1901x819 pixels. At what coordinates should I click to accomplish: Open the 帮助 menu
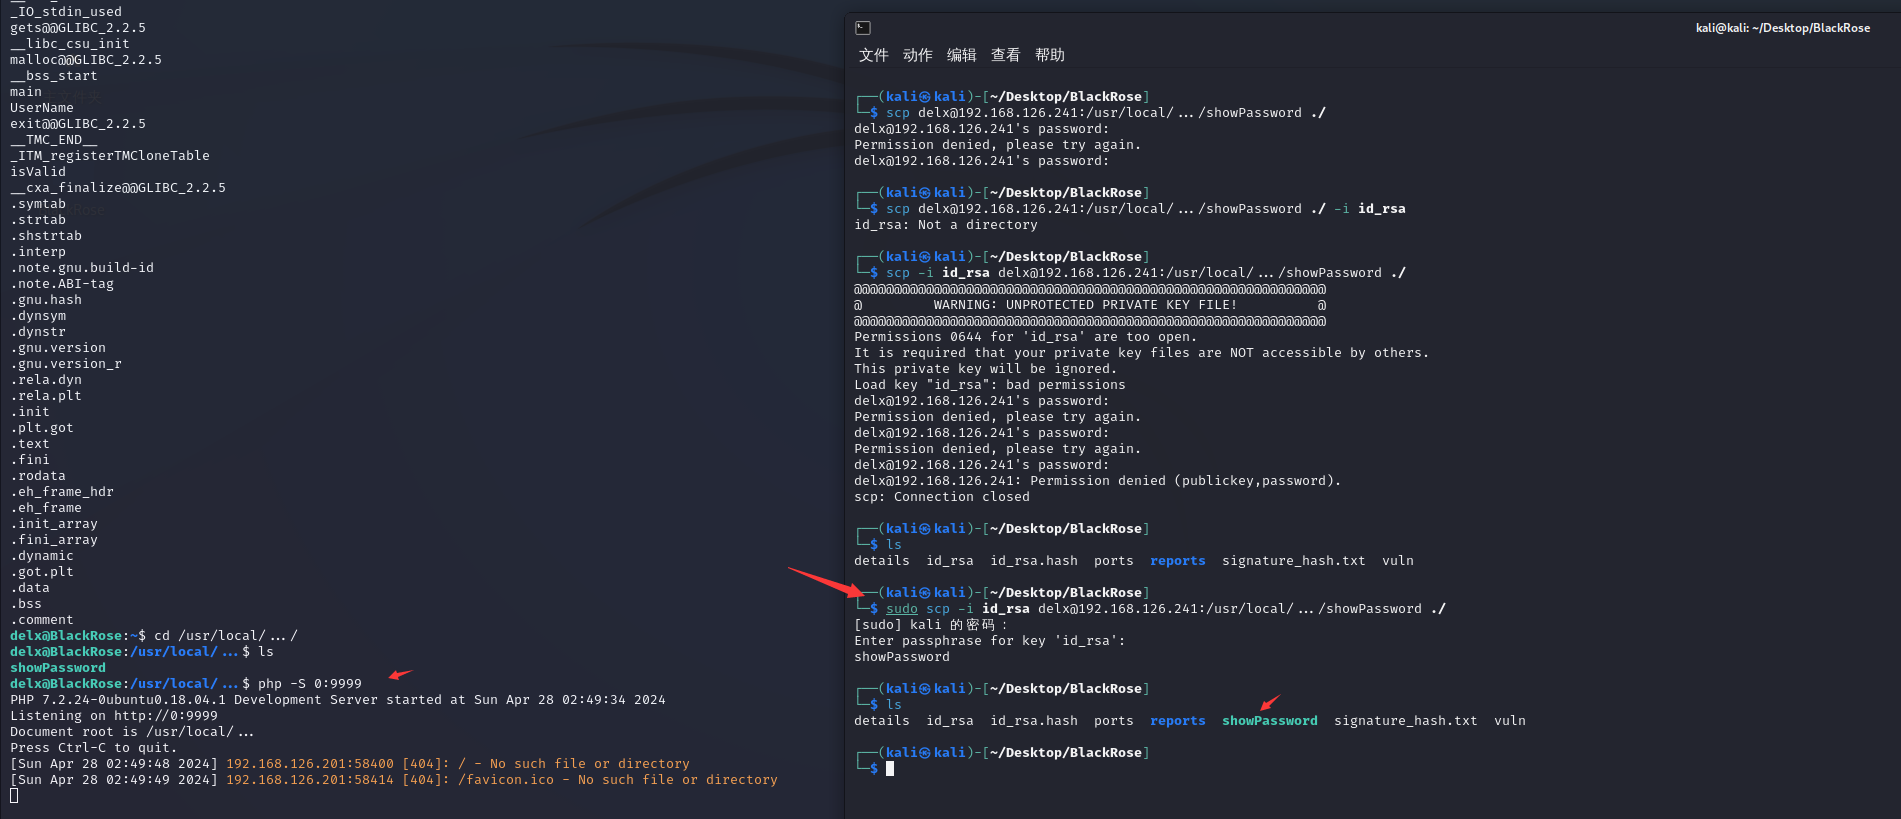1049,55
